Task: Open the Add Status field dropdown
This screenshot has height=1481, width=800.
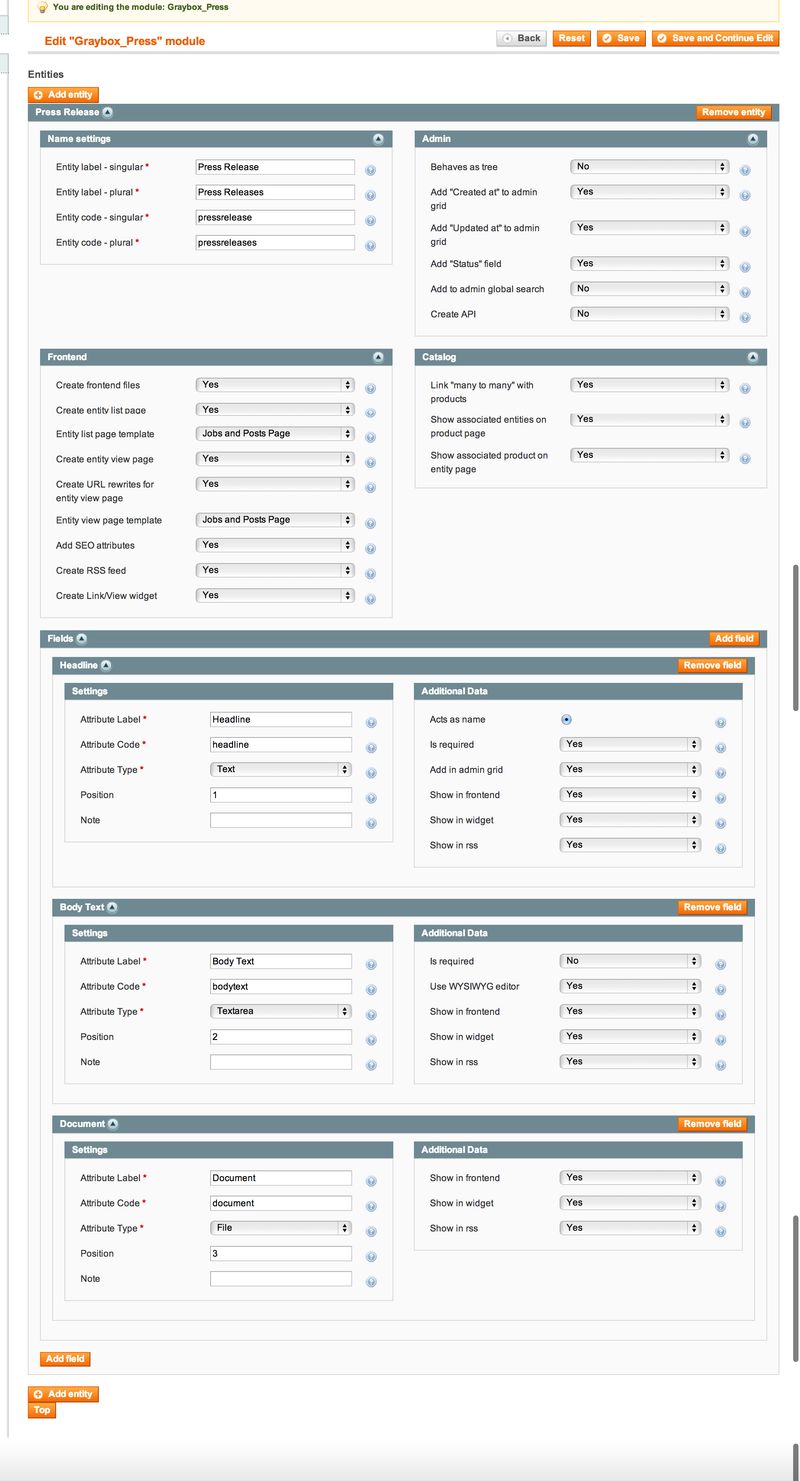Action: tap(649, 264)
